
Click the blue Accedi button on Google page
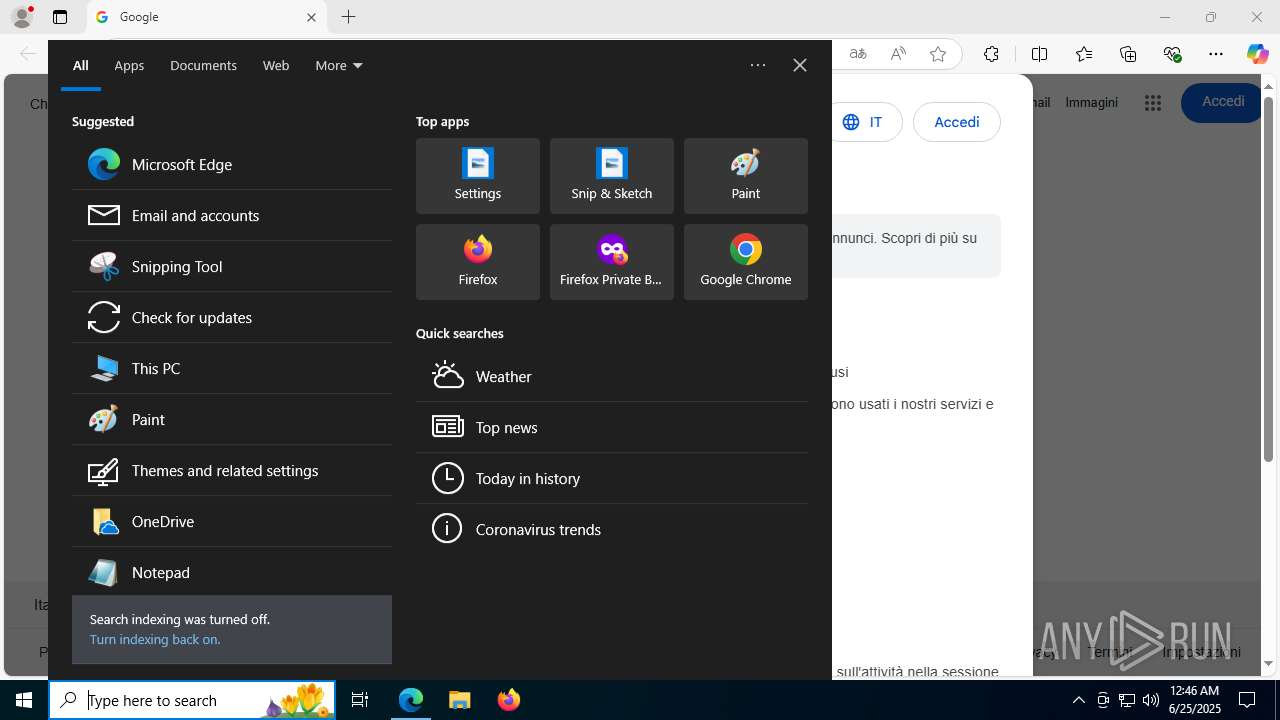[1222, 102]
